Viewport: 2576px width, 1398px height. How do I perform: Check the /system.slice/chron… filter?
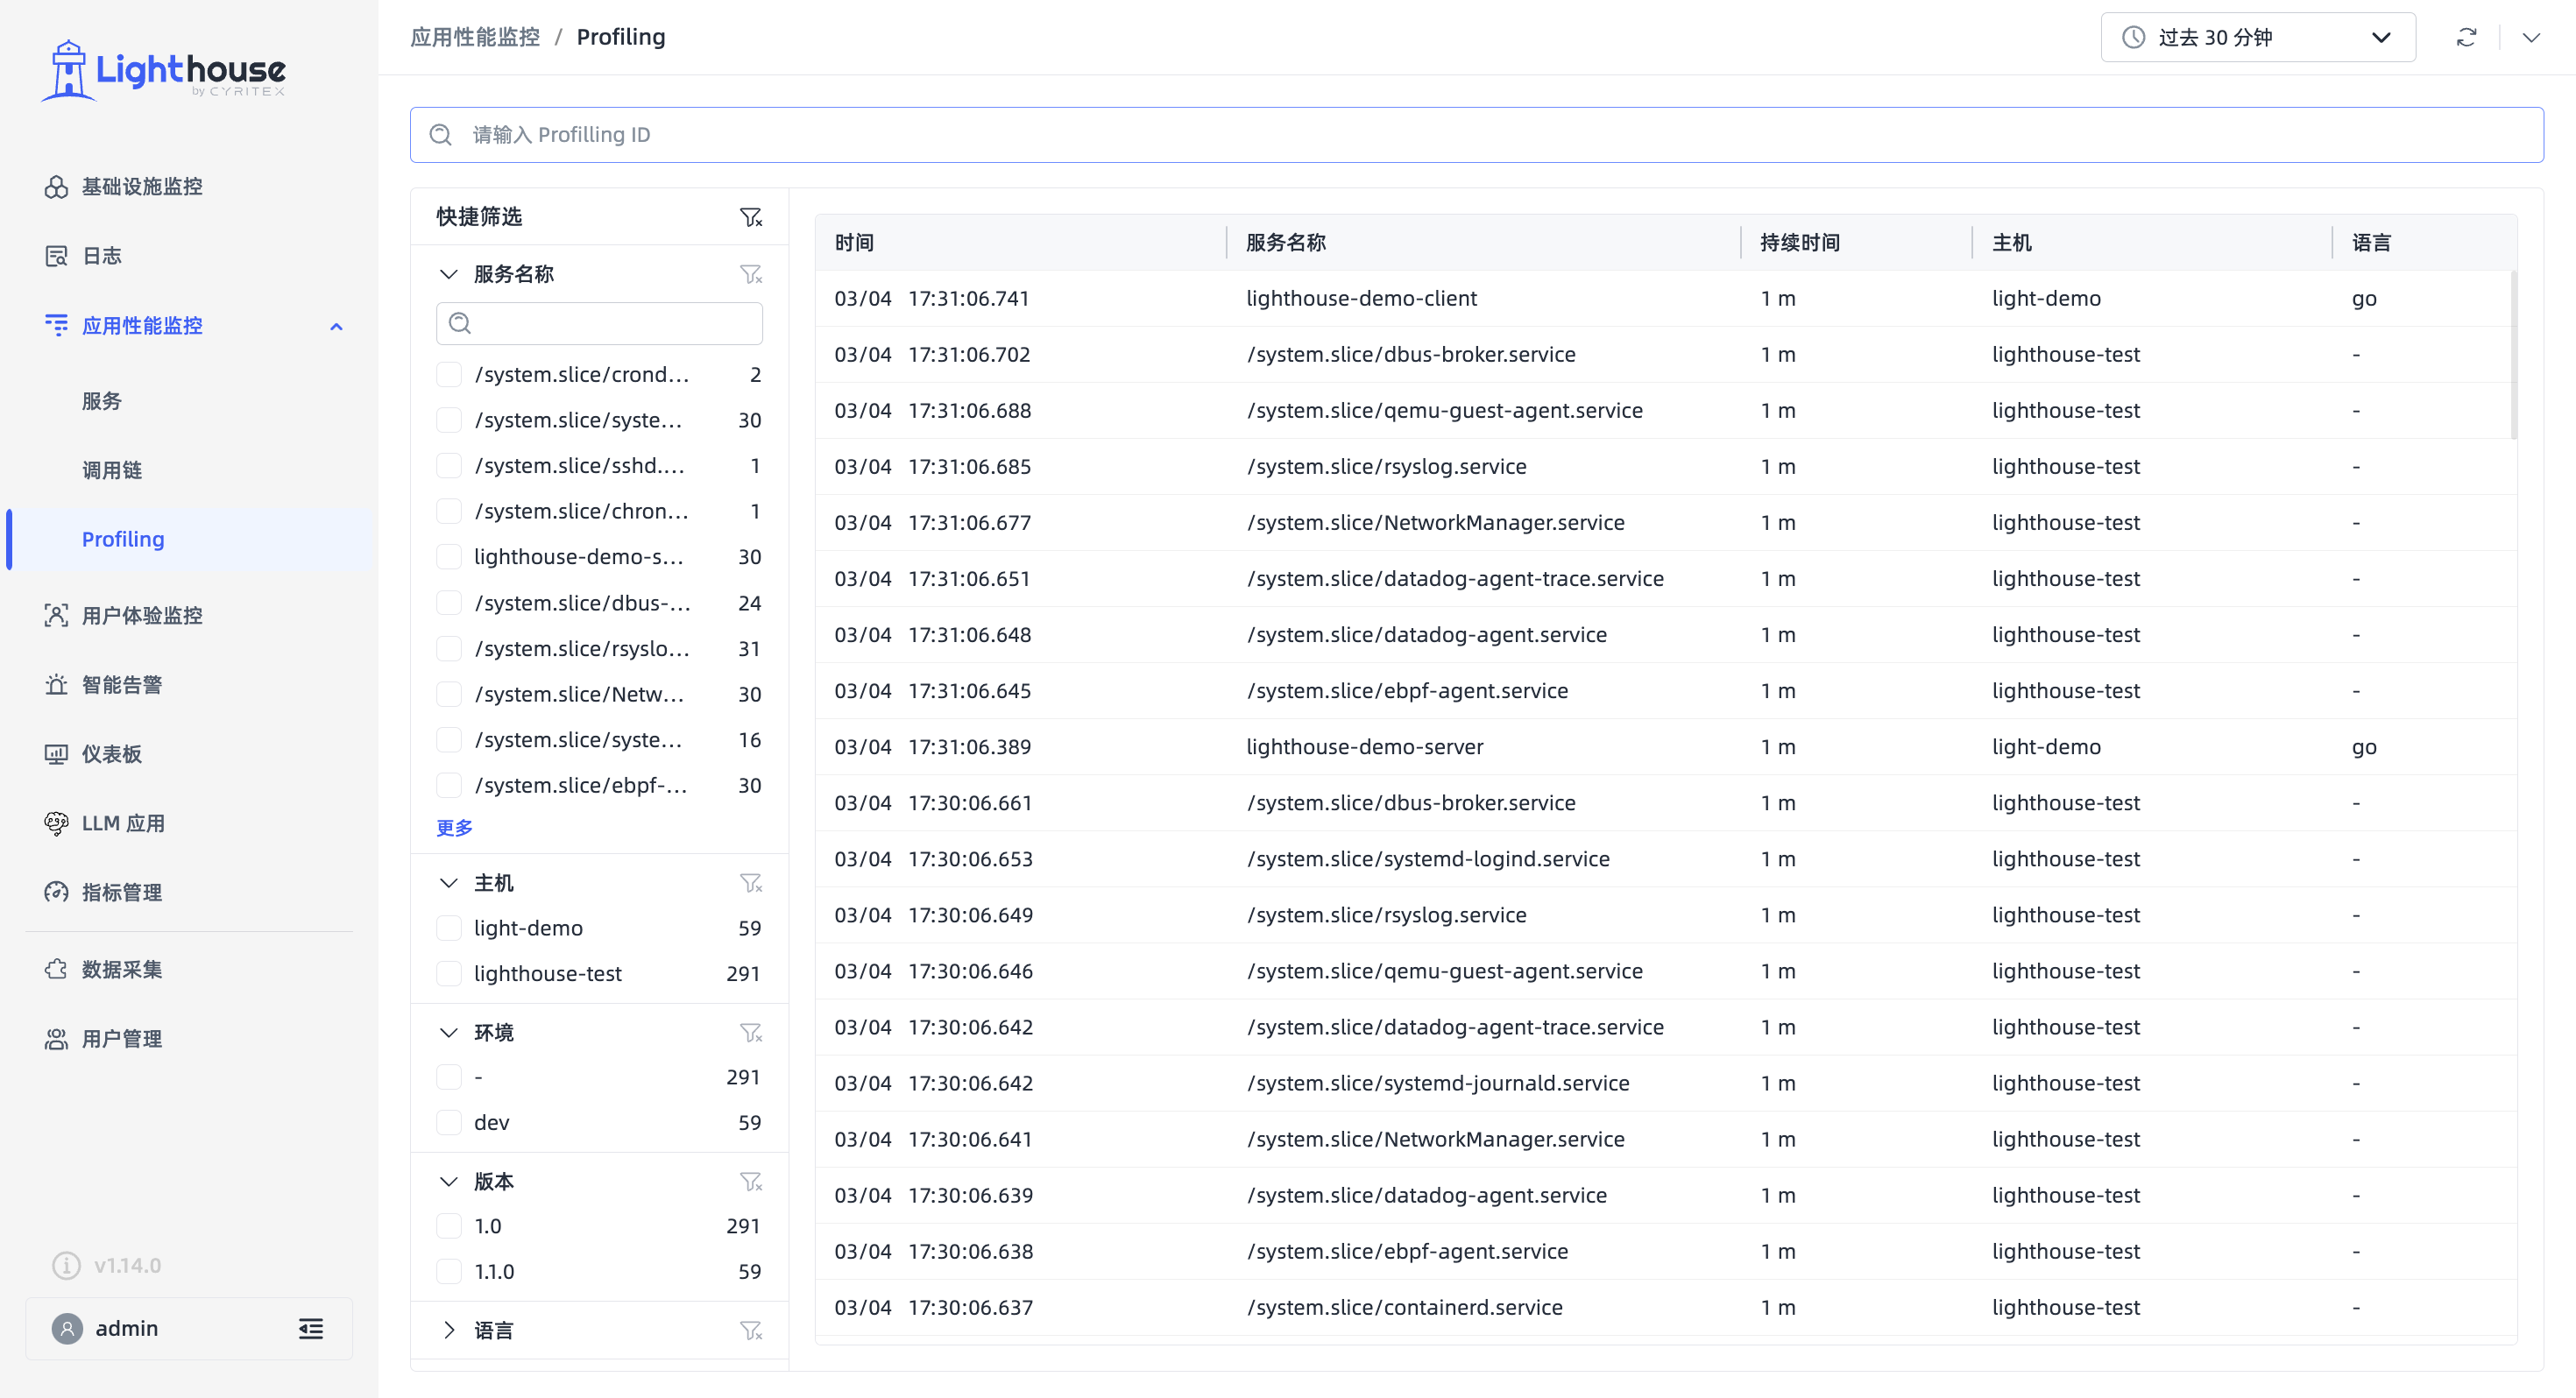pos(449,511)
